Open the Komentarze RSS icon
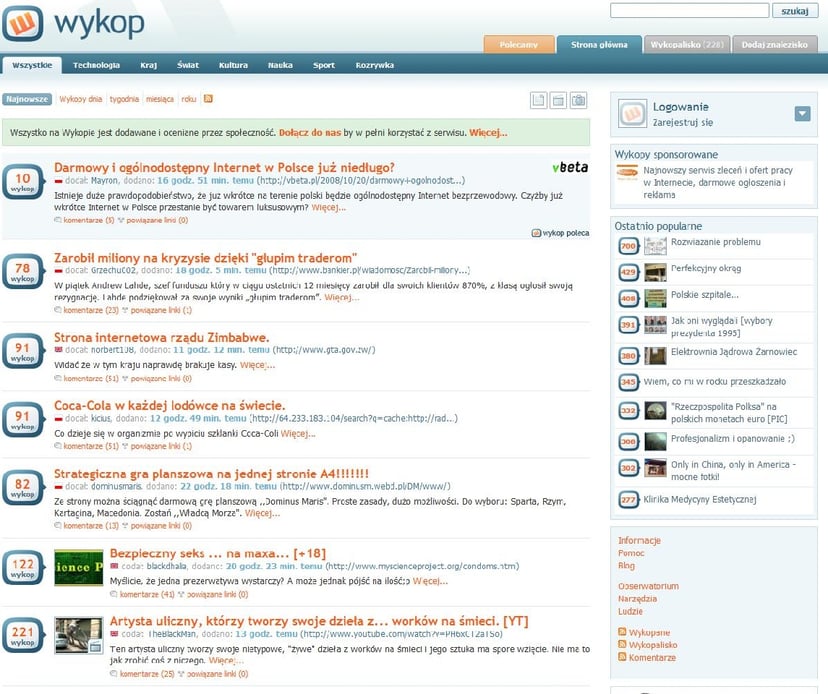Viewport: 828px width, 694px height. pyautogui.click(x=622, y=657)
